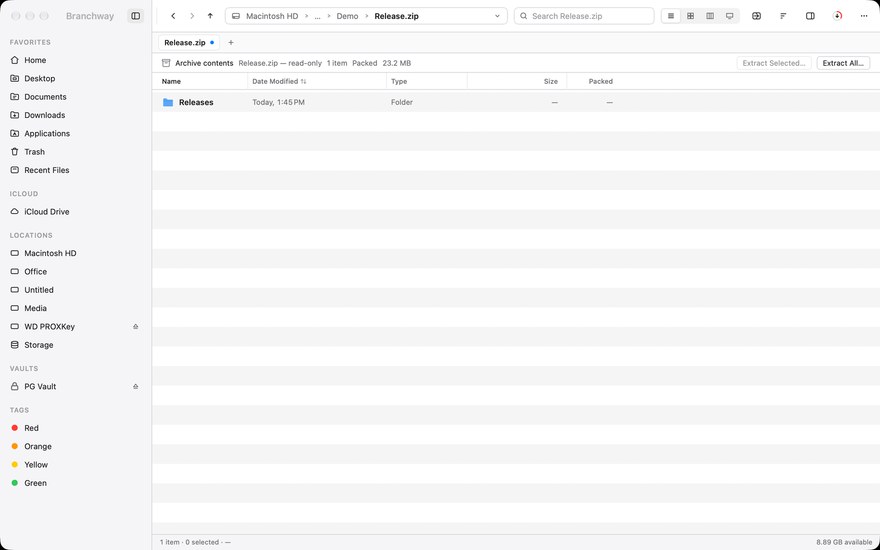The height and width of the screenshot is (550, 880).
Task: Click the Search Release.zip field
Action: click(584, 16)
